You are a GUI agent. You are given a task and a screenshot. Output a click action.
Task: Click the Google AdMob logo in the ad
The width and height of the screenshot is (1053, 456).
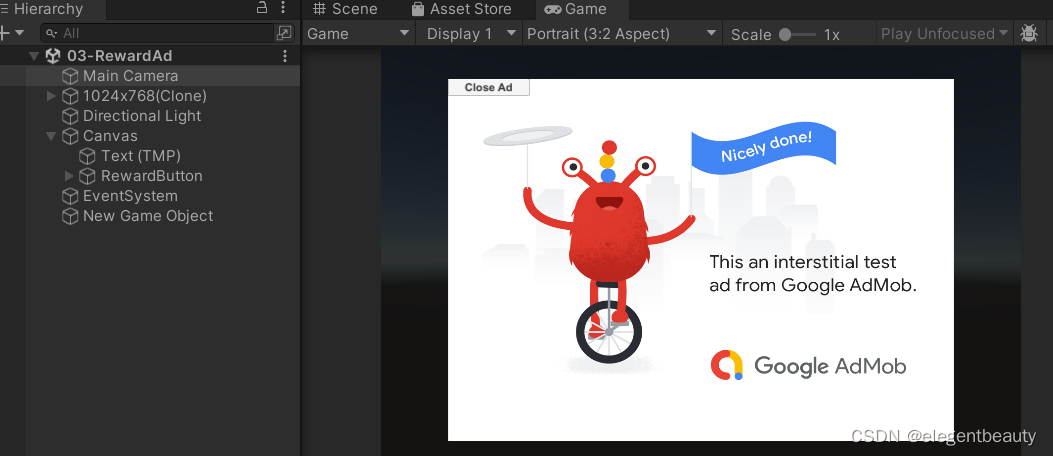[x=808, y=366]
